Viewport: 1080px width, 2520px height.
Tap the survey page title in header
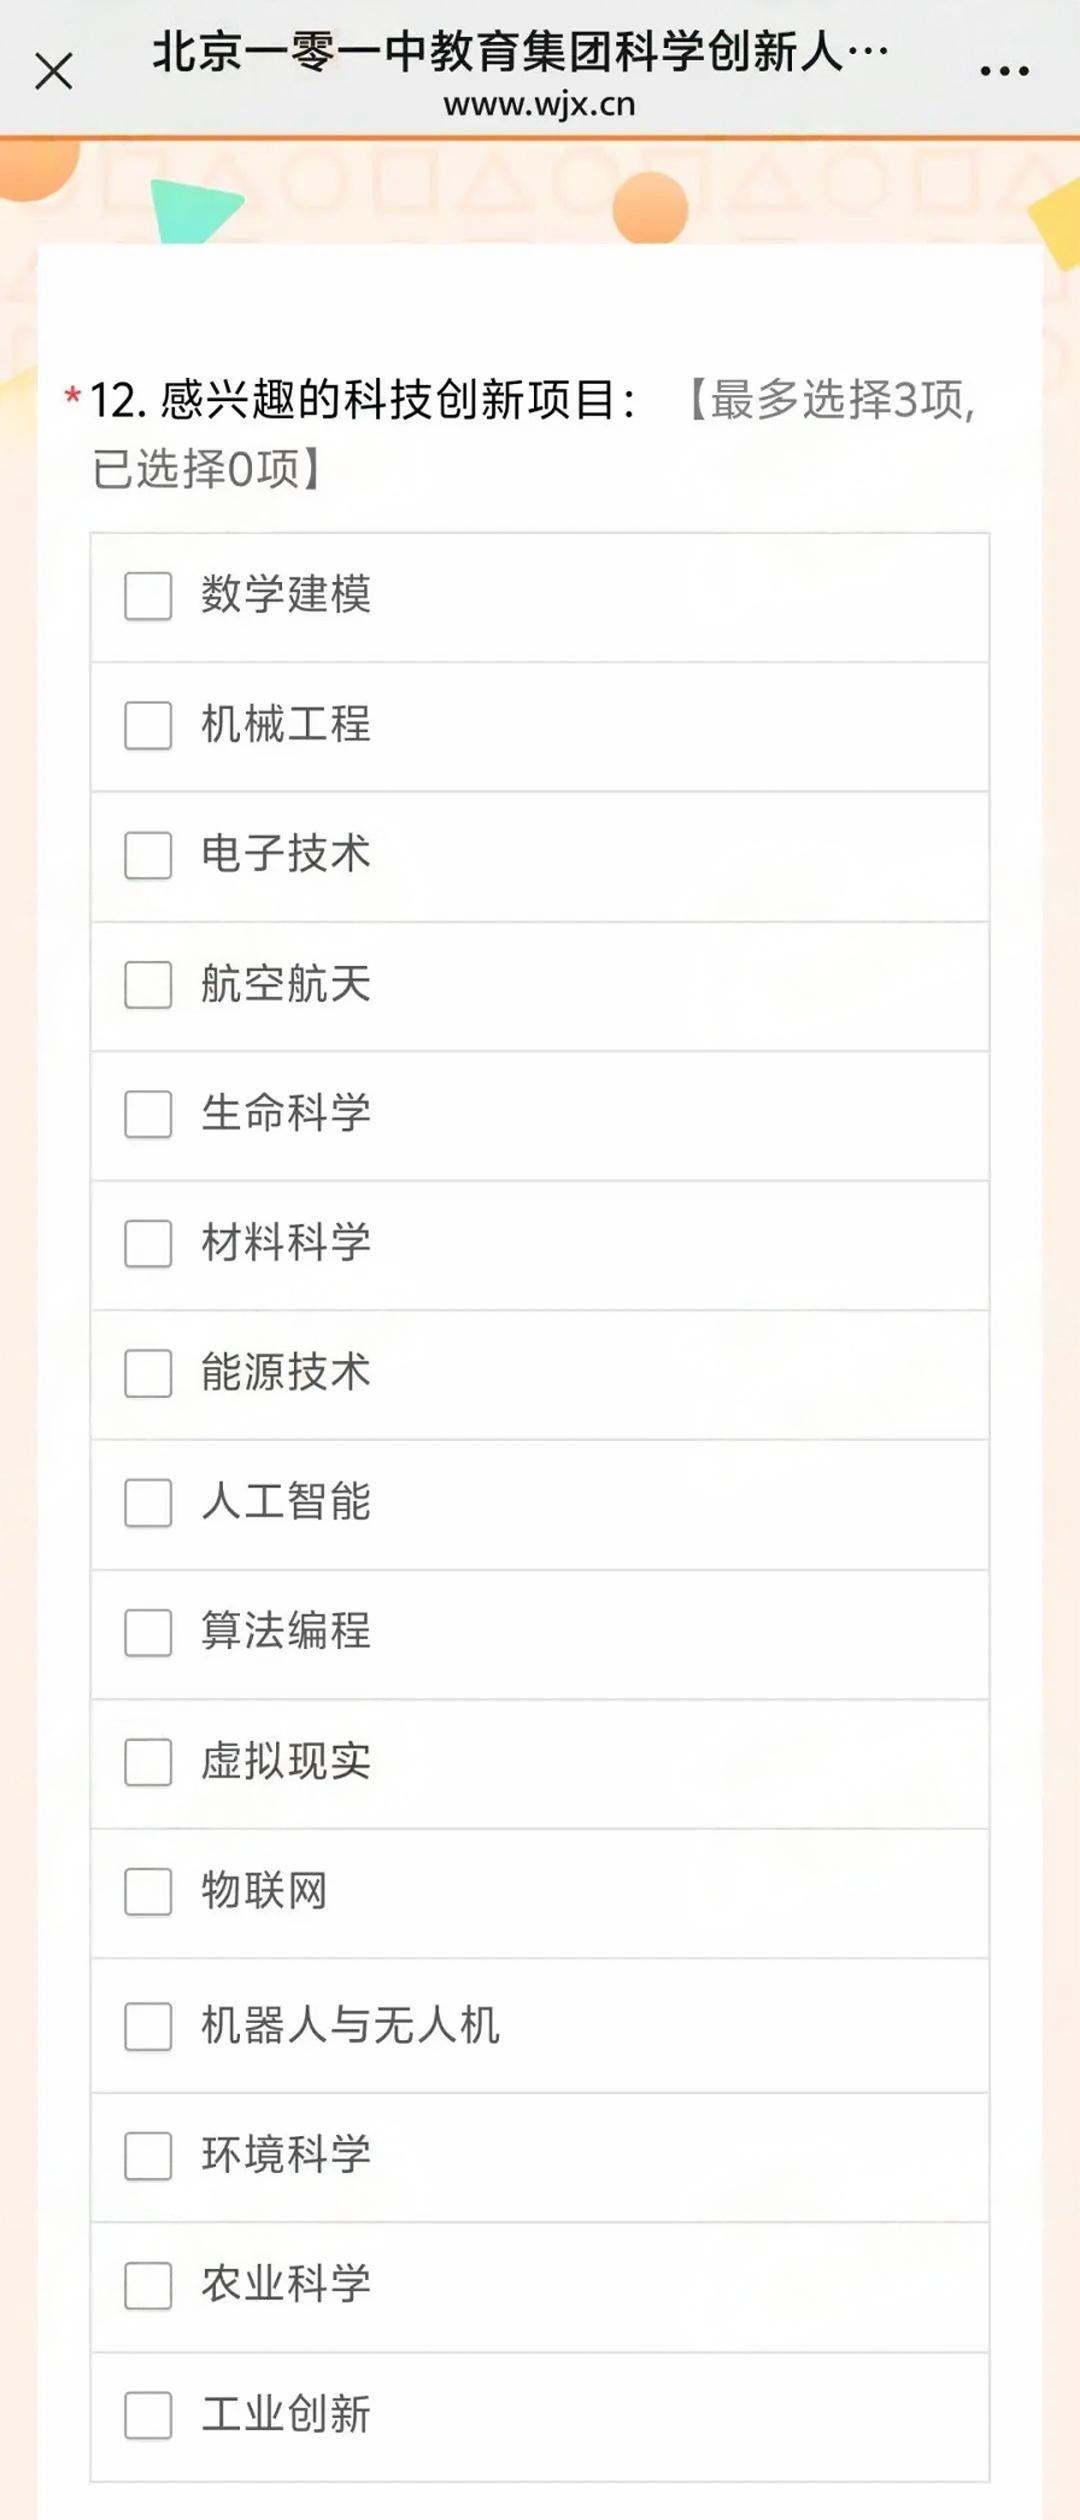pyautogui.click(x=520, y=52)
